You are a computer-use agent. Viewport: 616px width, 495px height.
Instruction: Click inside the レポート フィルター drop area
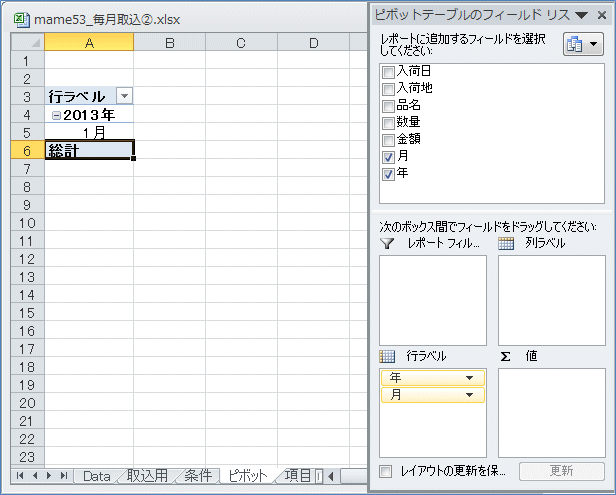[x=433, y=301]
